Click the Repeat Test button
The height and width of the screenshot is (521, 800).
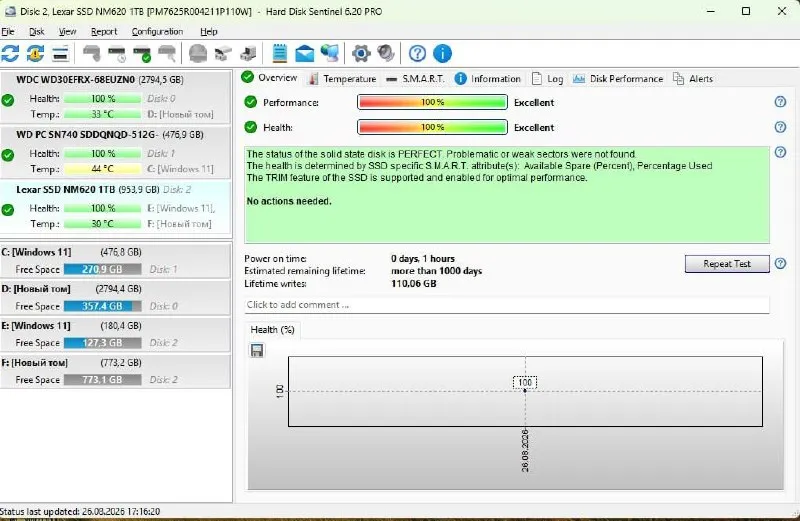click(x=727, y=264)
